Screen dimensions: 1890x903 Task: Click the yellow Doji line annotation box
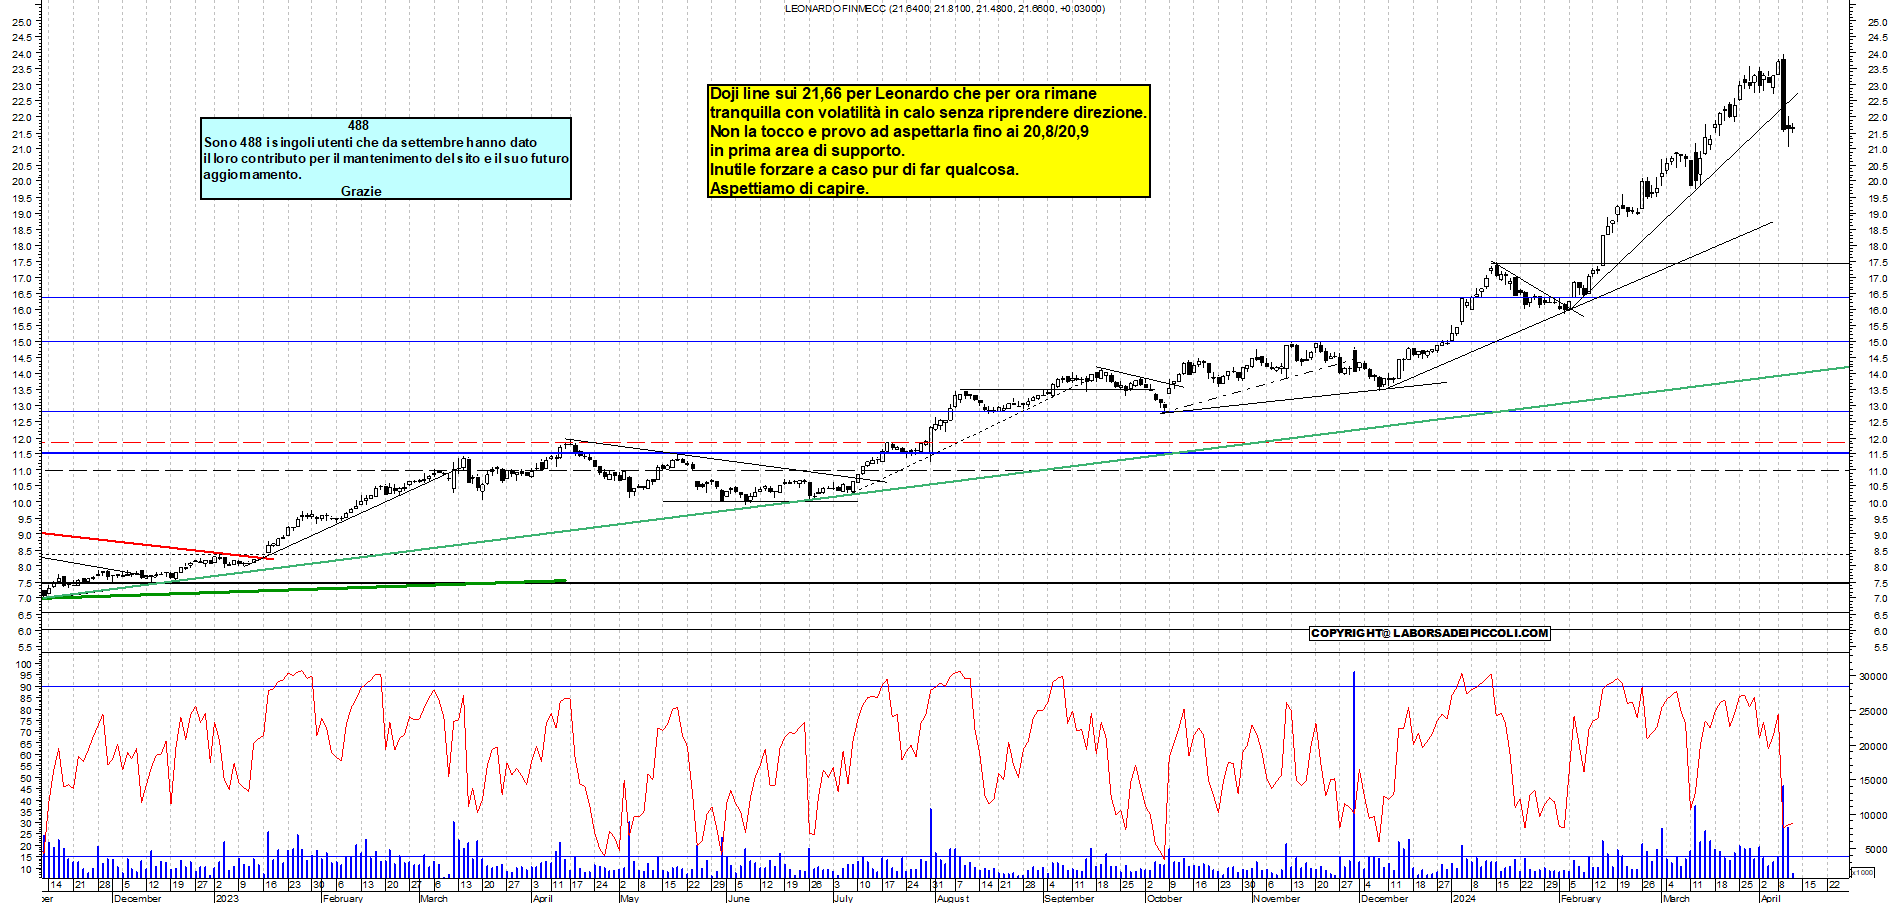[929, 141]
